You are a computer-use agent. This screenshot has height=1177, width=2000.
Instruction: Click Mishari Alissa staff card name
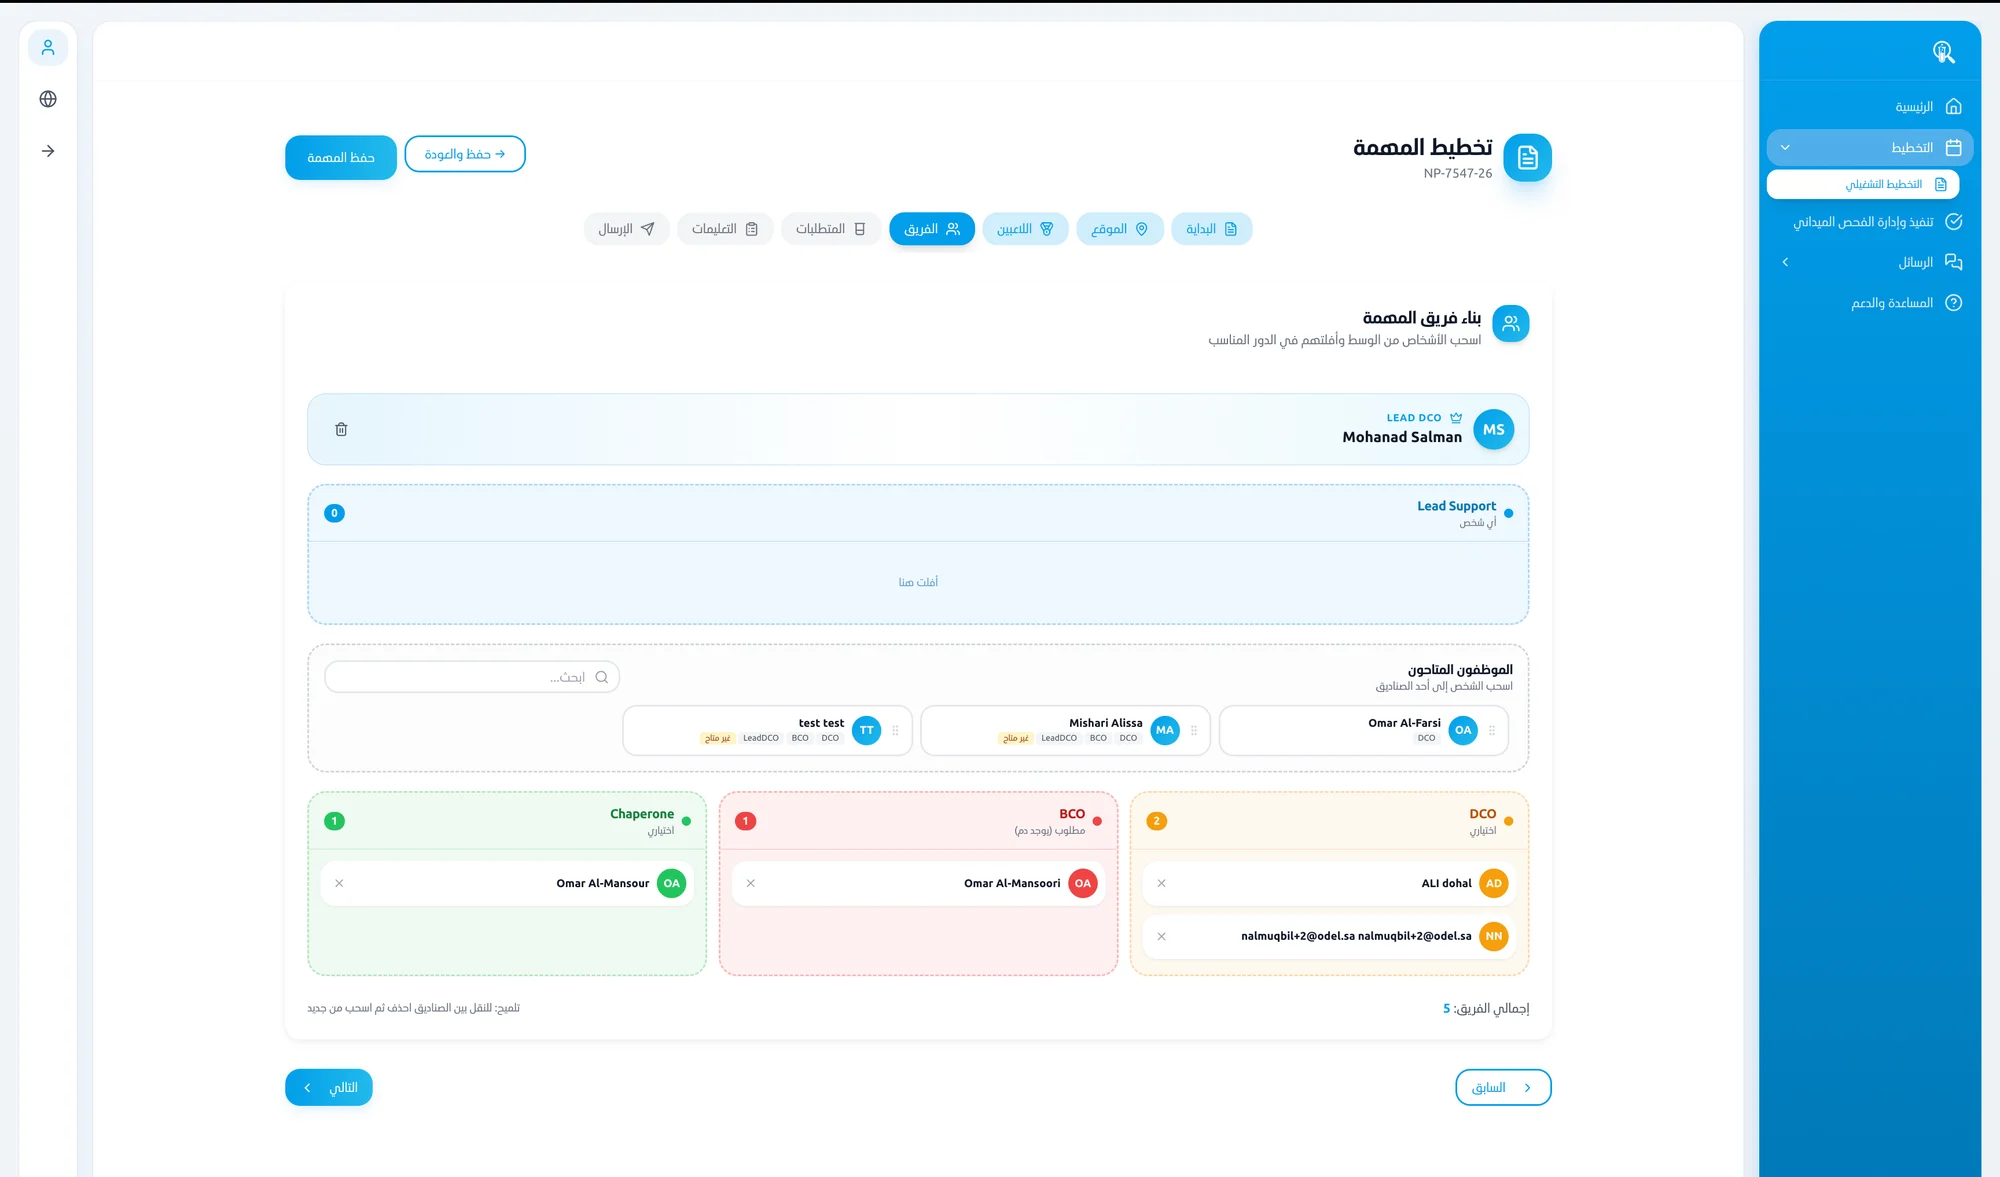[x=1105, y=723]
